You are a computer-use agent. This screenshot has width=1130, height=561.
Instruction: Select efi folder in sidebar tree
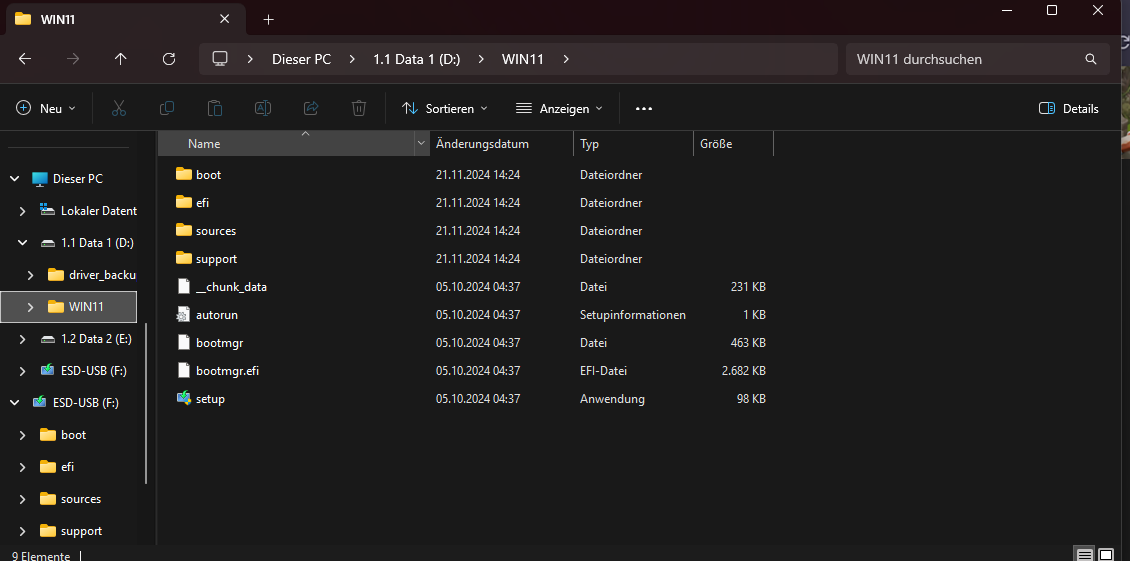pyautogui.click(x=68, y=467)
